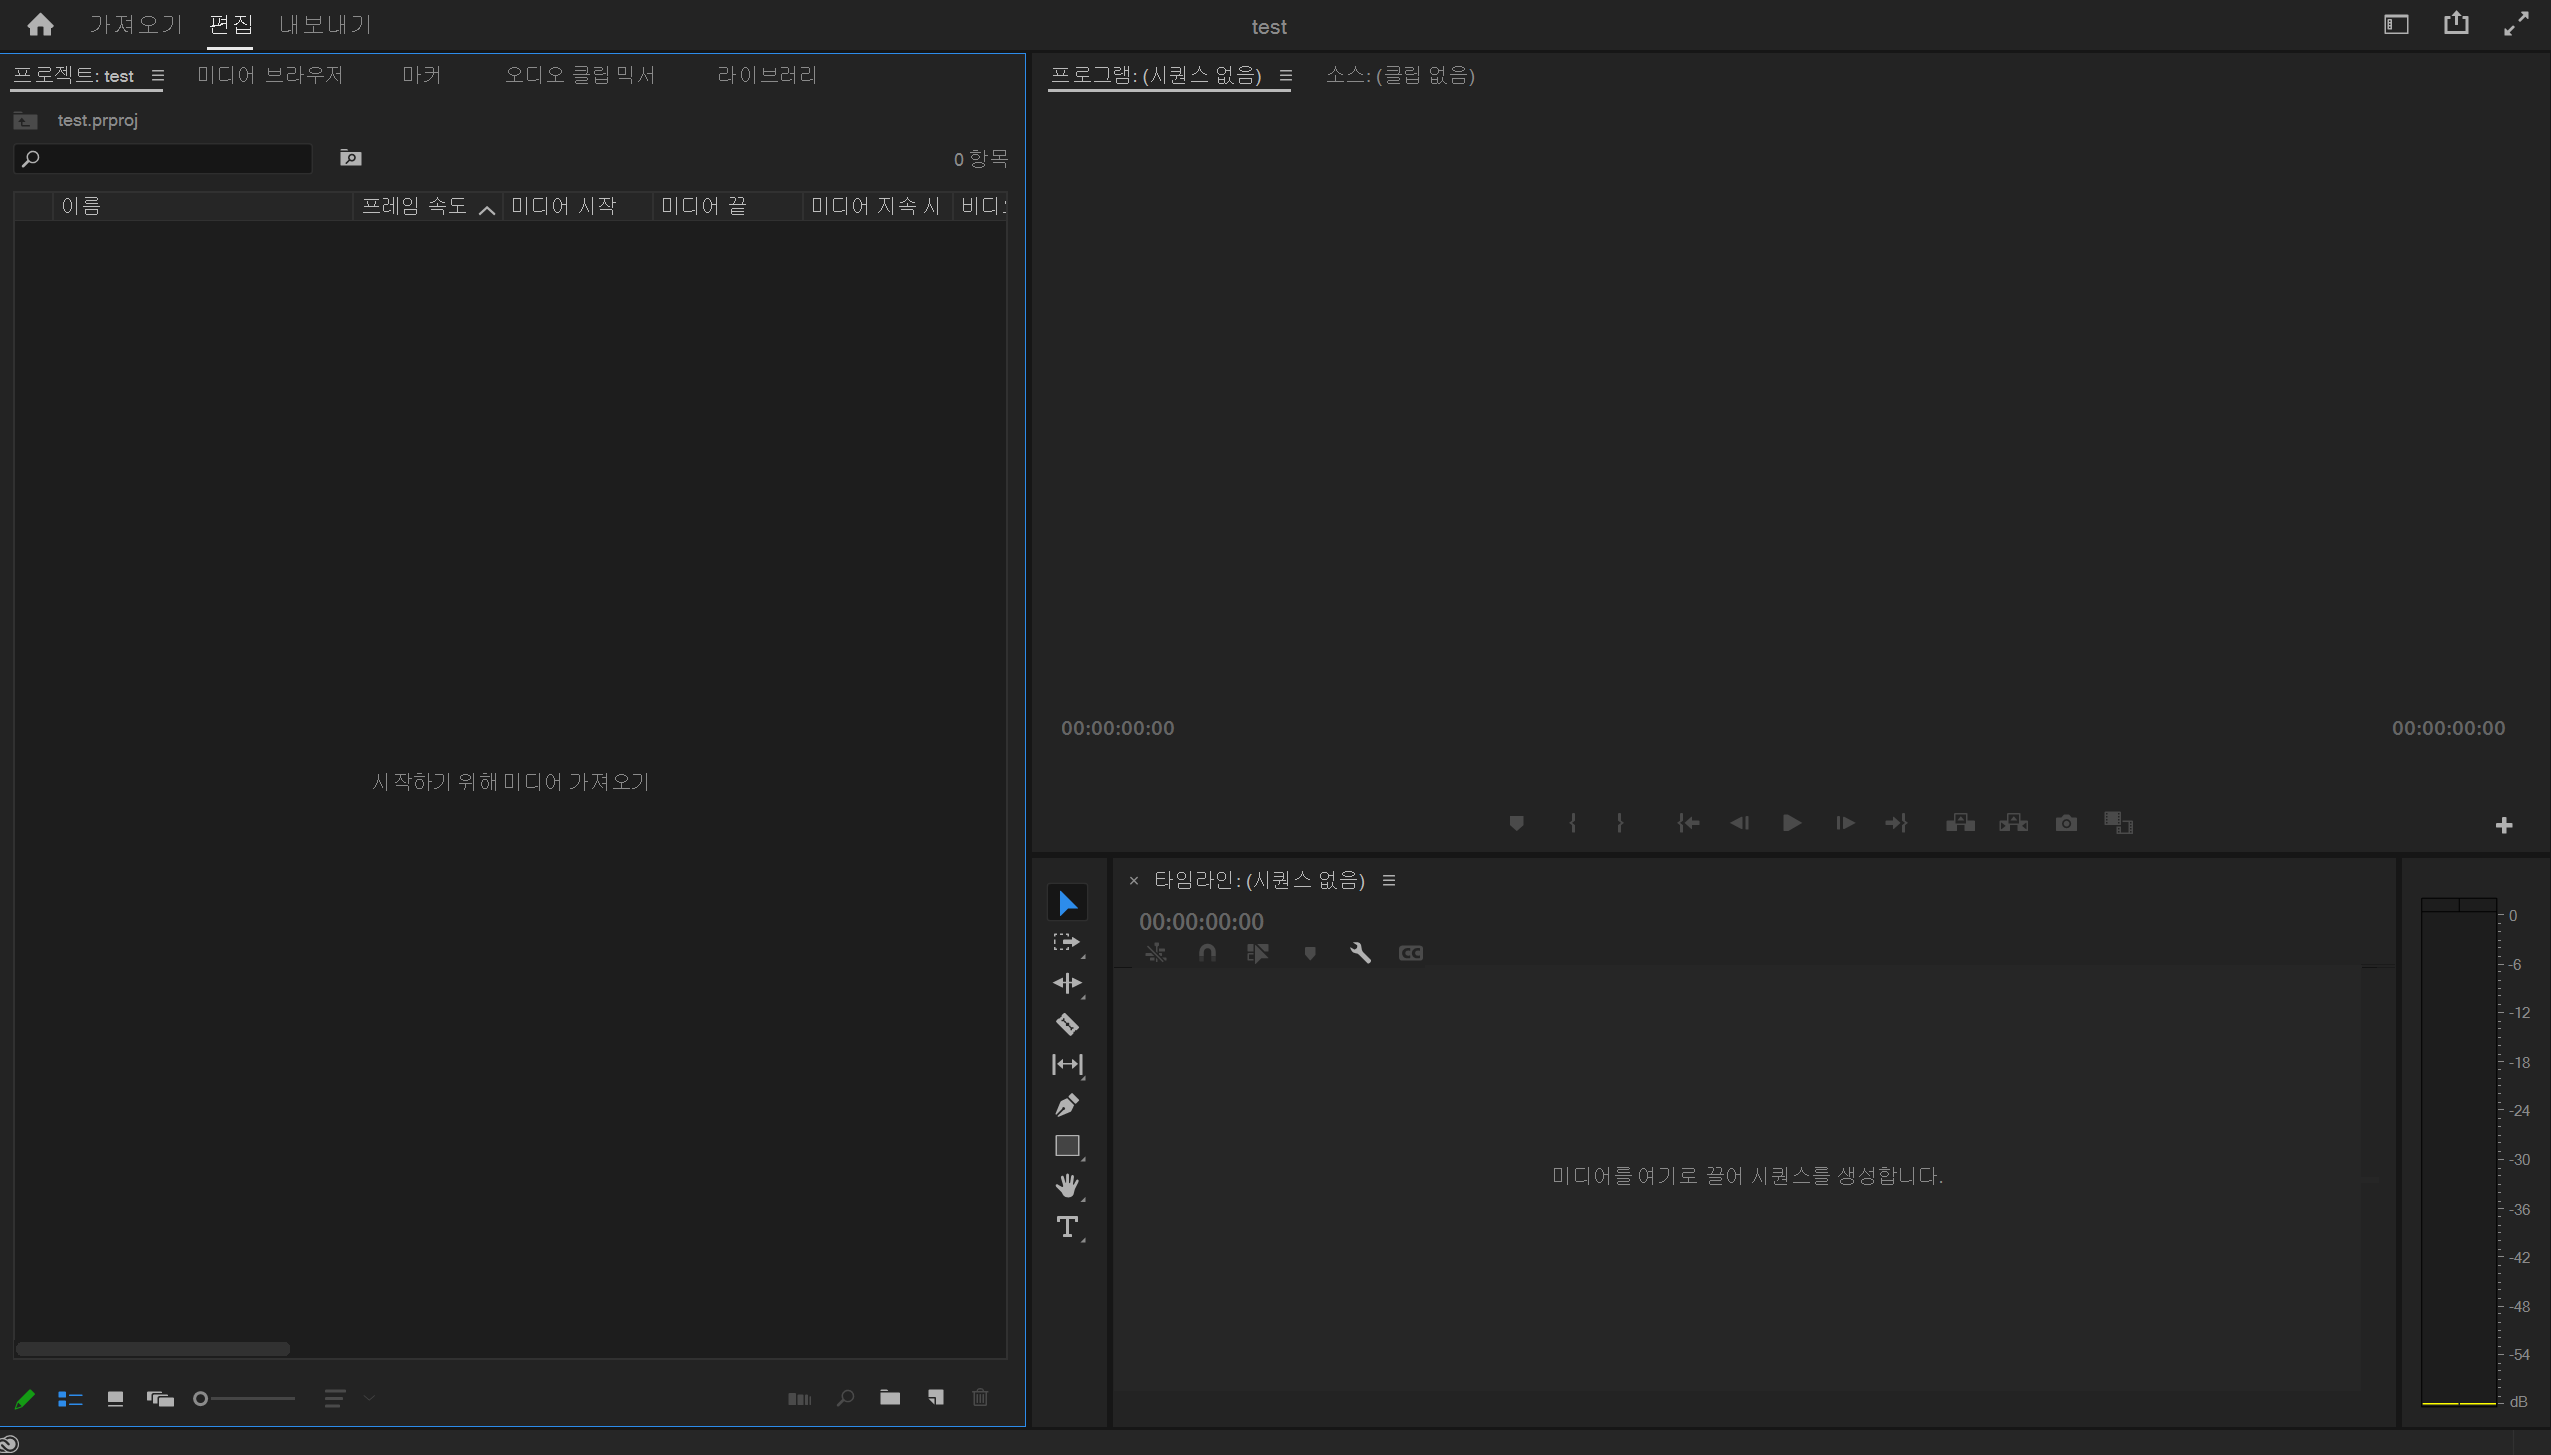
Task: Select the Pen tool
Action: pos(1067,1105)
